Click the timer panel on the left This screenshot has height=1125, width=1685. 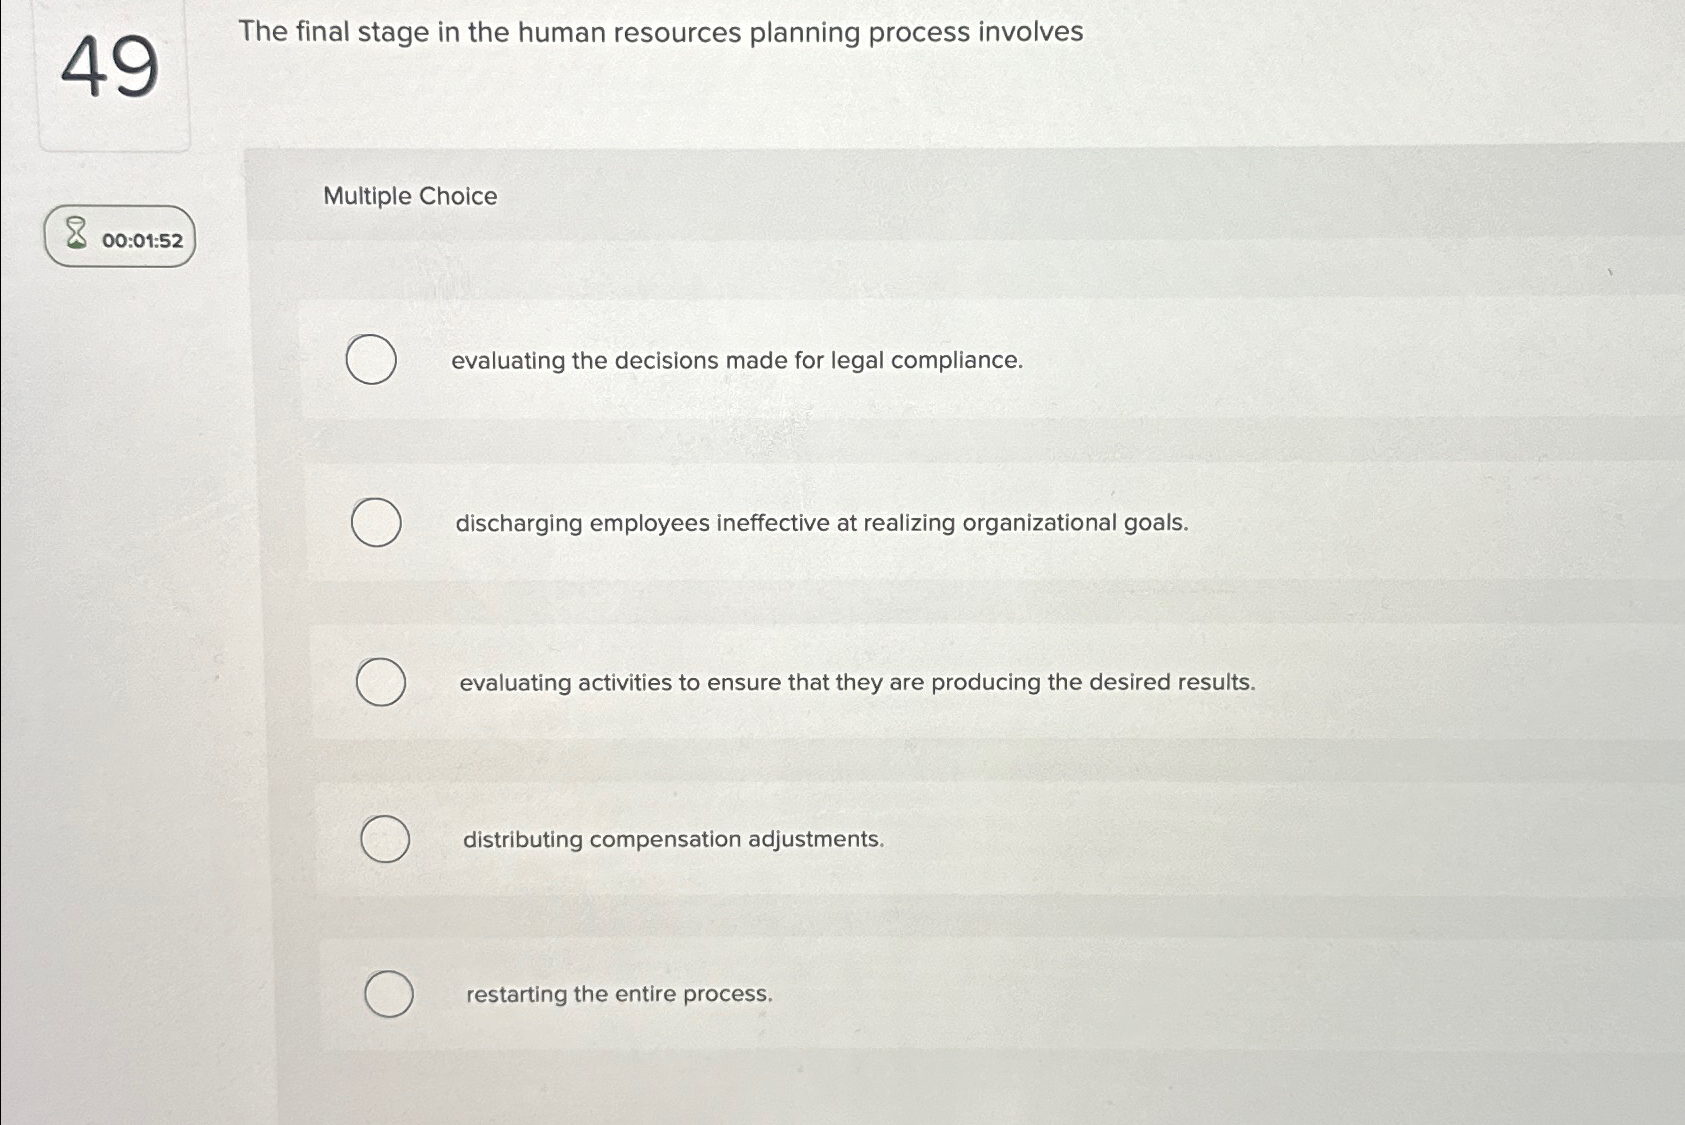click(120, 238)
